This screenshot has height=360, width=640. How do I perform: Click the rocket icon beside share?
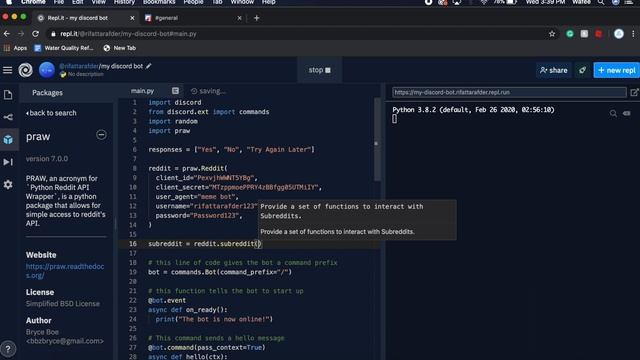click(582, 70)
